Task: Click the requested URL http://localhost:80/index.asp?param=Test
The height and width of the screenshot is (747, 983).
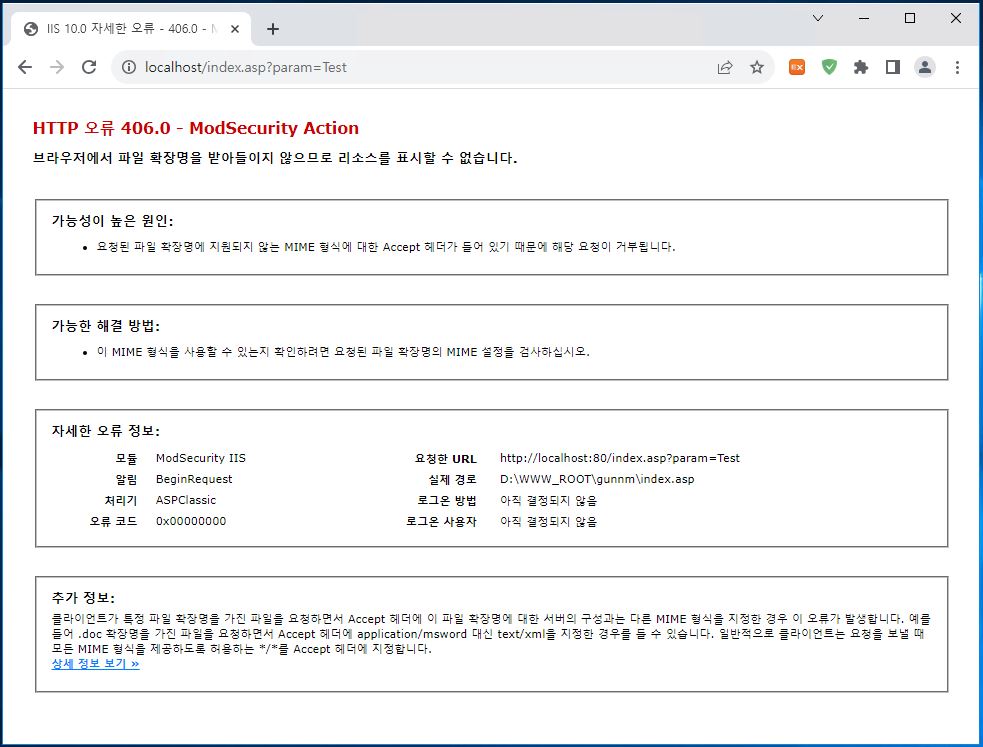Action: point(619,458)
